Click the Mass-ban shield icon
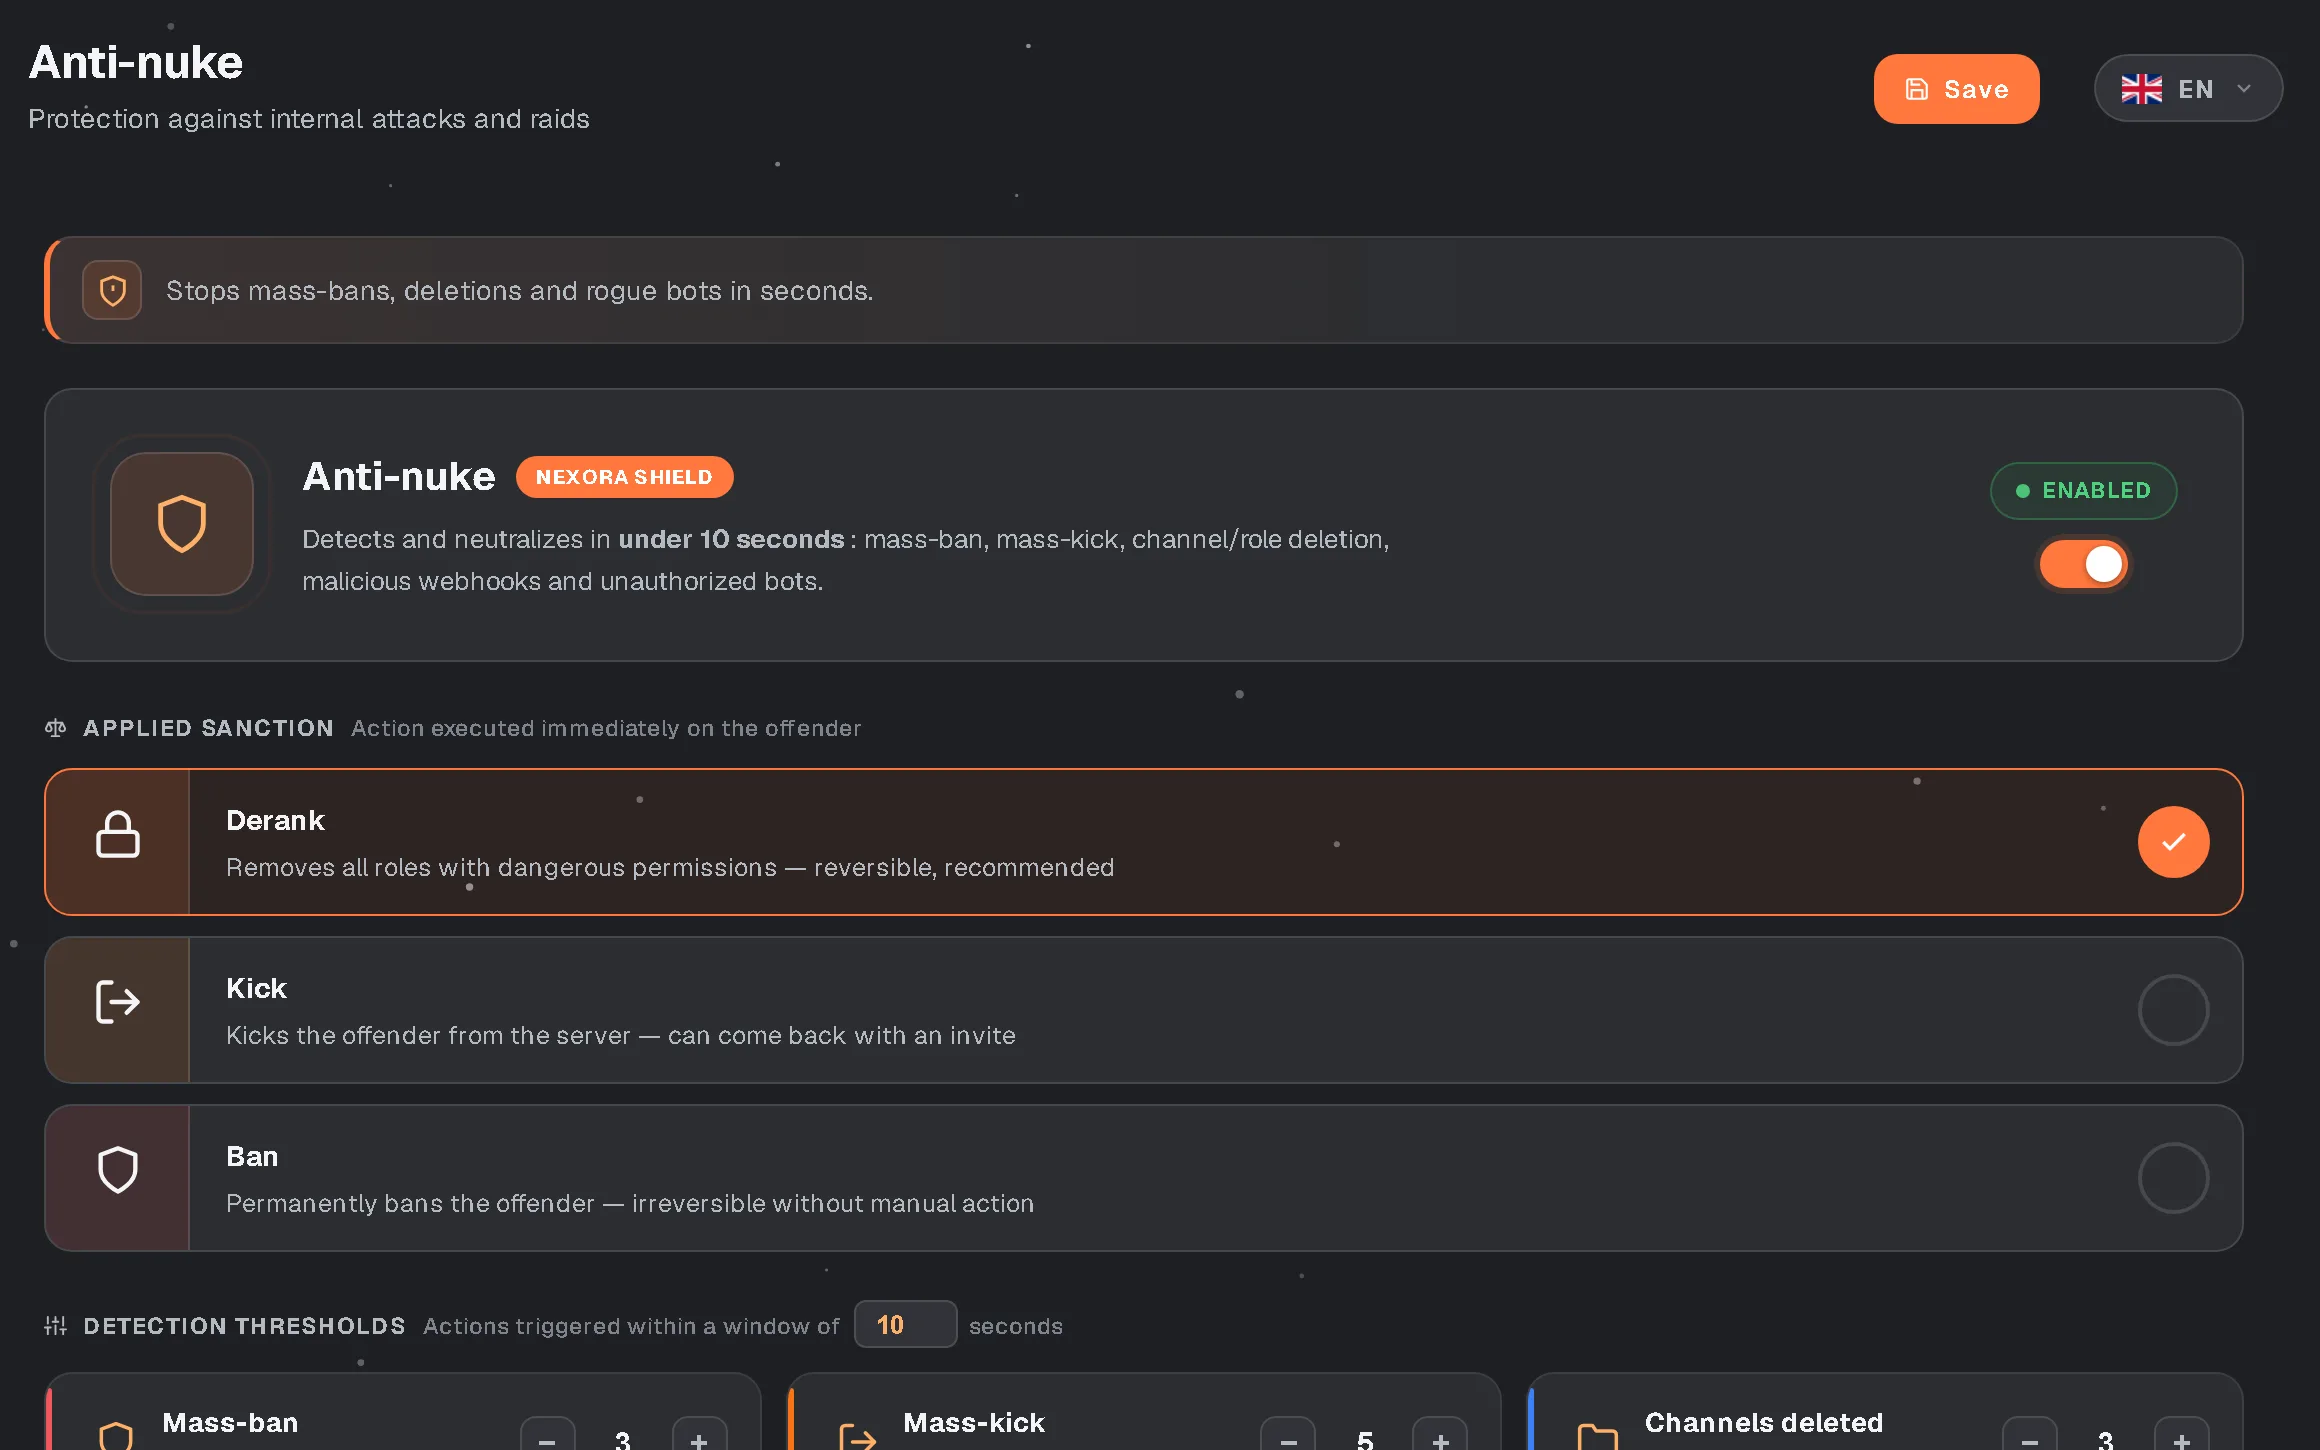 point(116,1436)
